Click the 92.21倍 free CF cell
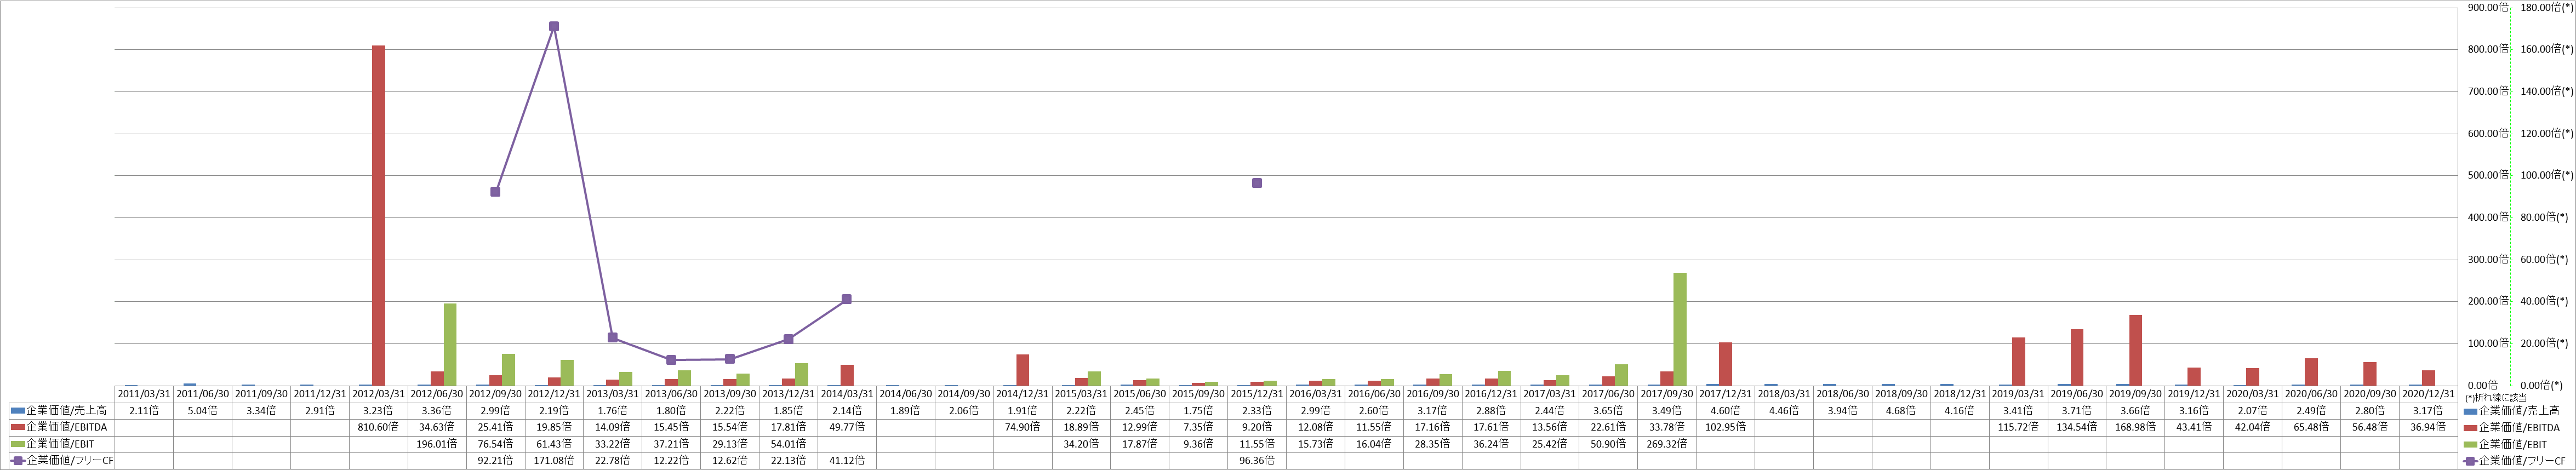This screenshot has width=2576, height=470. tap(495, 461)
